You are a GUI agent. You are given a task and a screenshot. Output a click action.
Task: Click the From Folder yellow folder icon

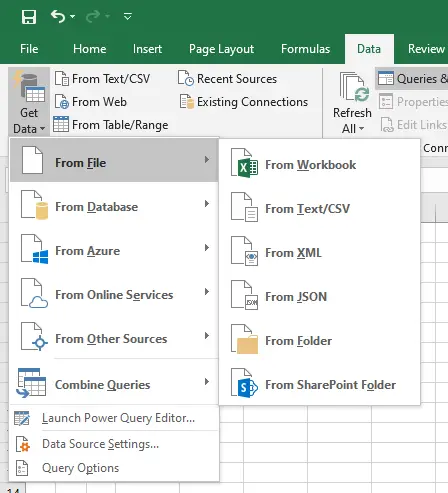[247, 344]
